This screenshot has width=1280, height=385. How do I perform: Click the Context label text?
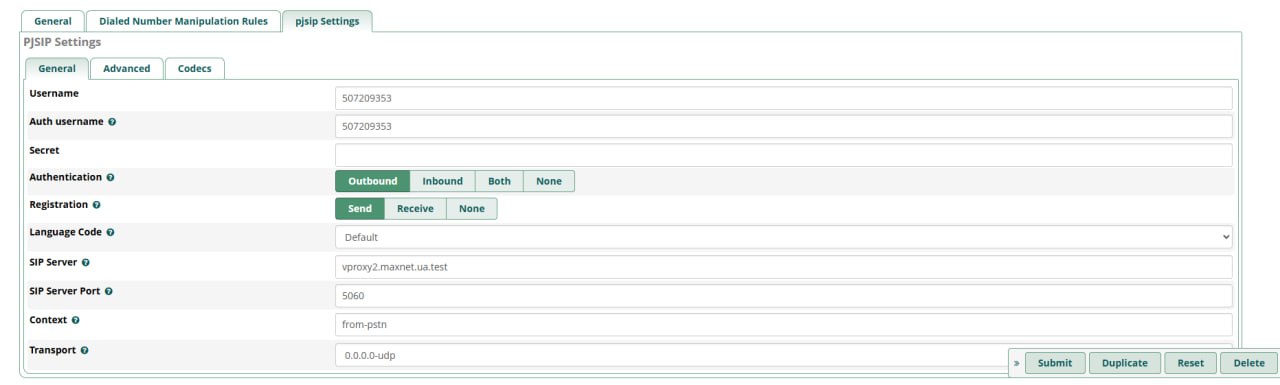point(49,320)
